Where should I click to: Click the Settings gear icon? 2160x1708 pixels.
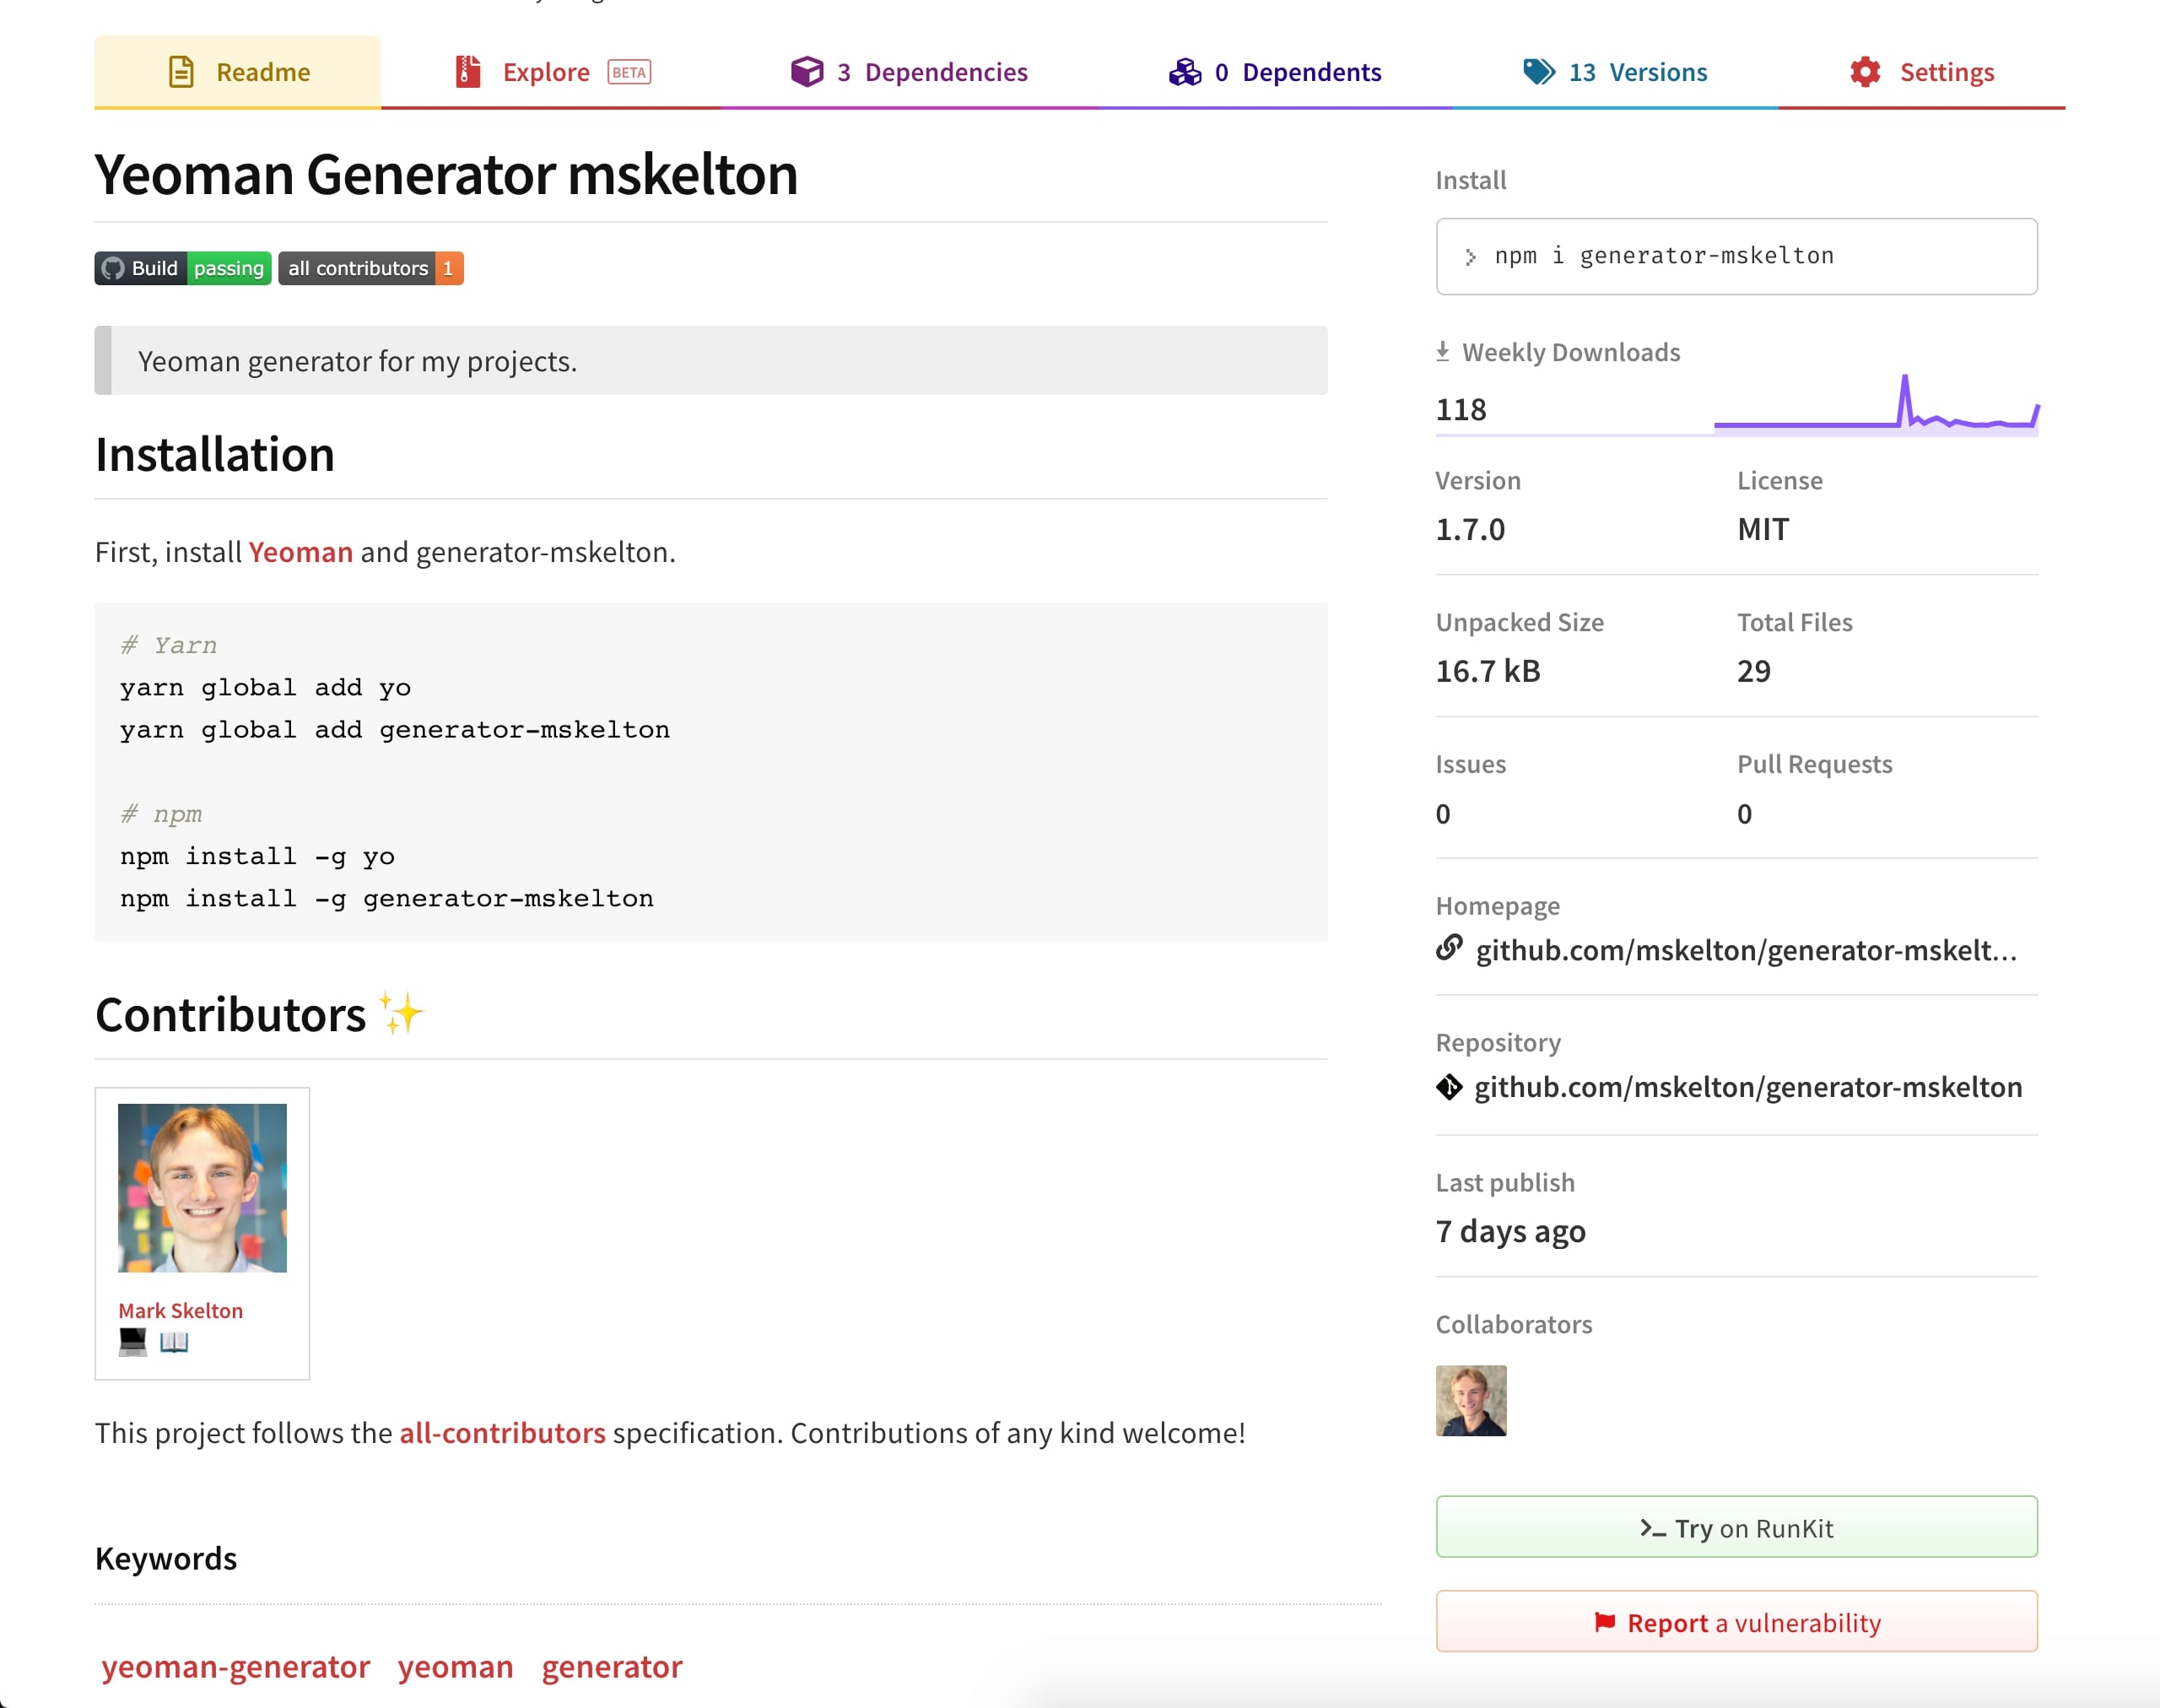pos(1865,72)
